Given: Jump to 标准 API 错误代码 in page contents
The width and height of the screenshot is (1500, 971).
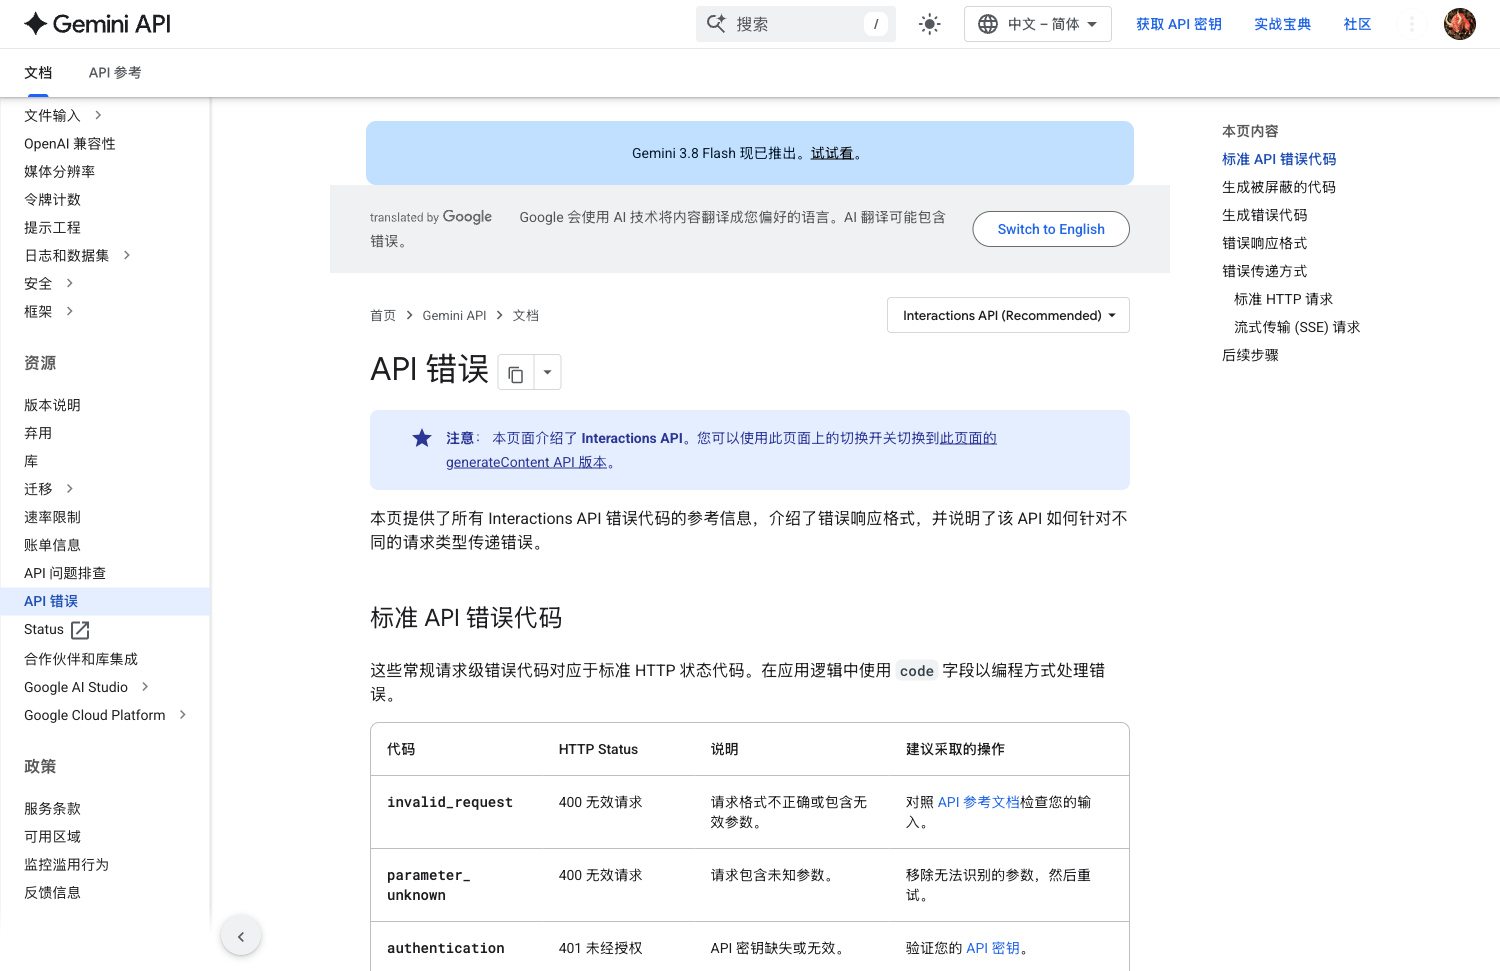Looking at the screenshot, I should click(x=1279, y=159).
